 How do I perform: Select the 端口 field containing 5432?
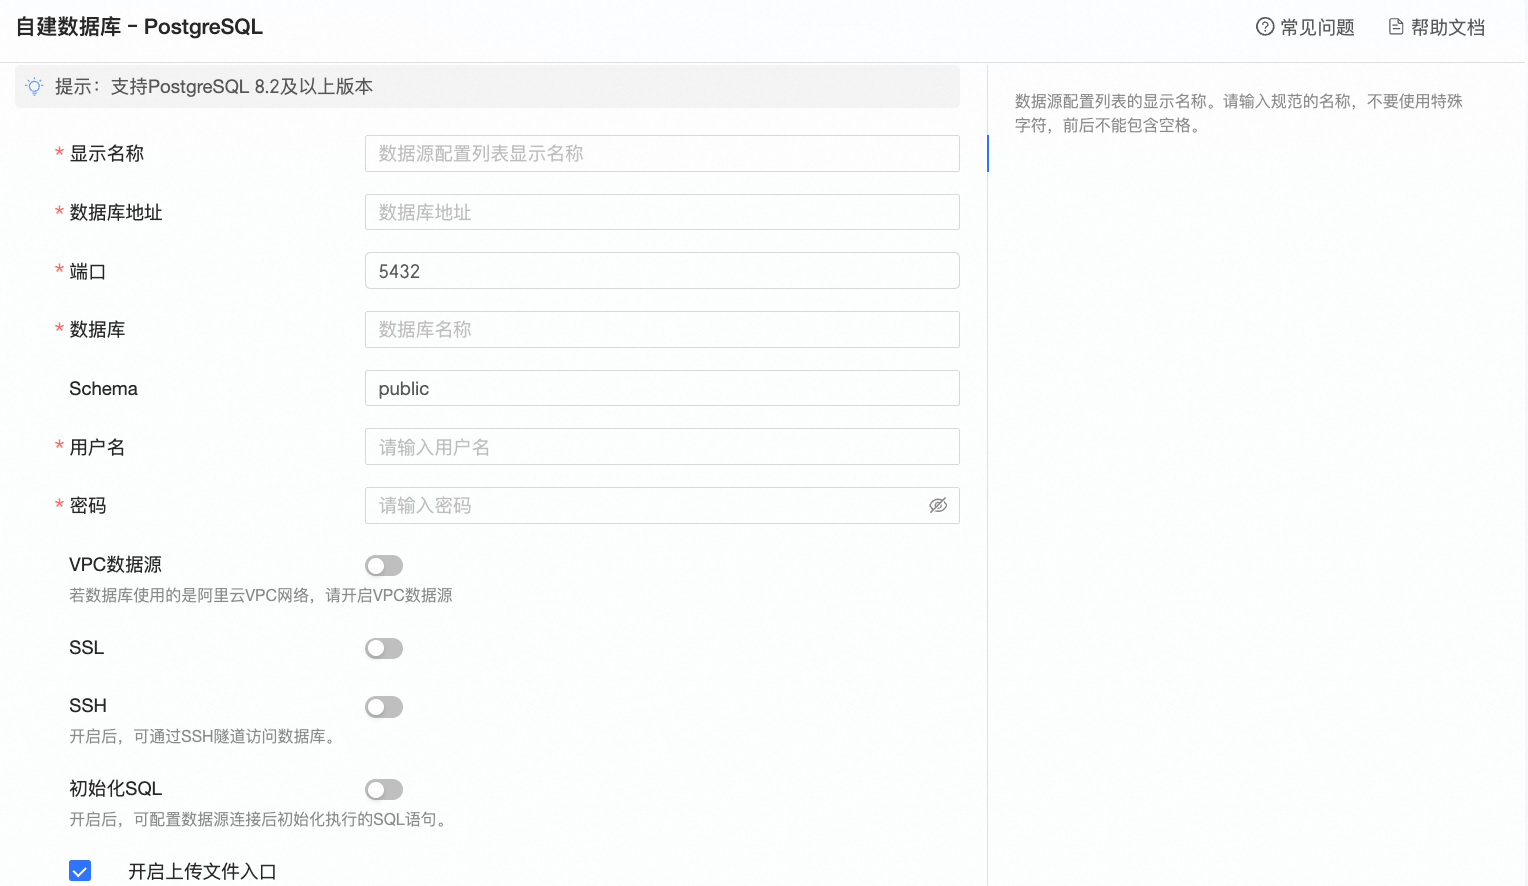point(662,271)
